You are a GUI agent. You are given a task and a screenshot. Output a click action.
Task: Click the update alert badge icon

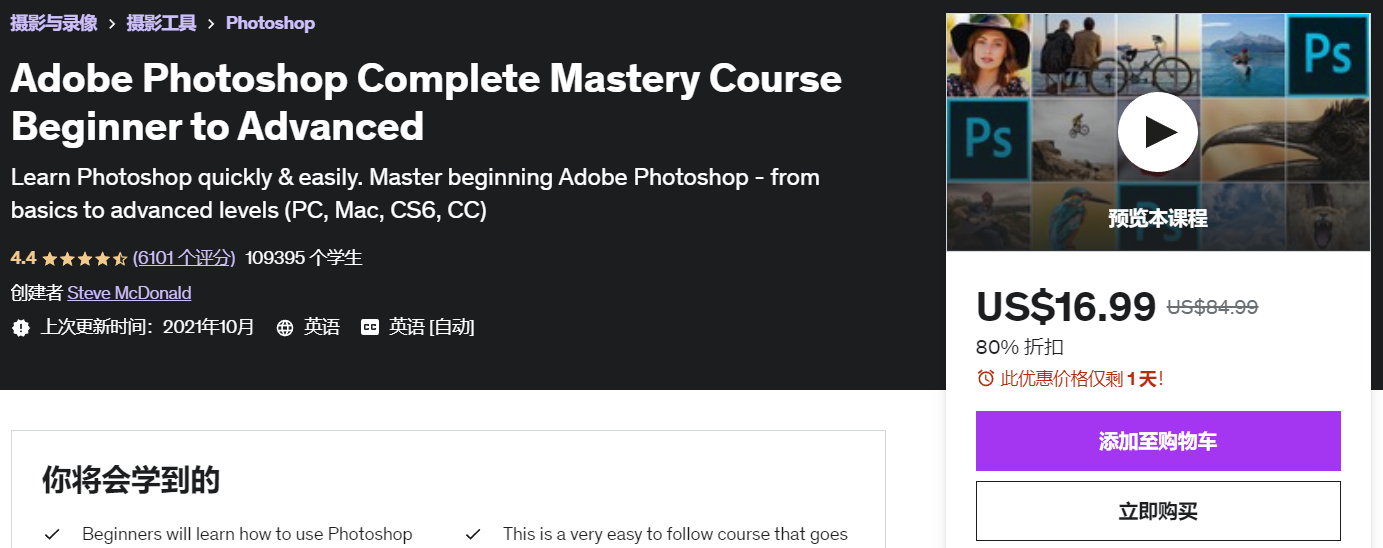[x=21, y=327]
